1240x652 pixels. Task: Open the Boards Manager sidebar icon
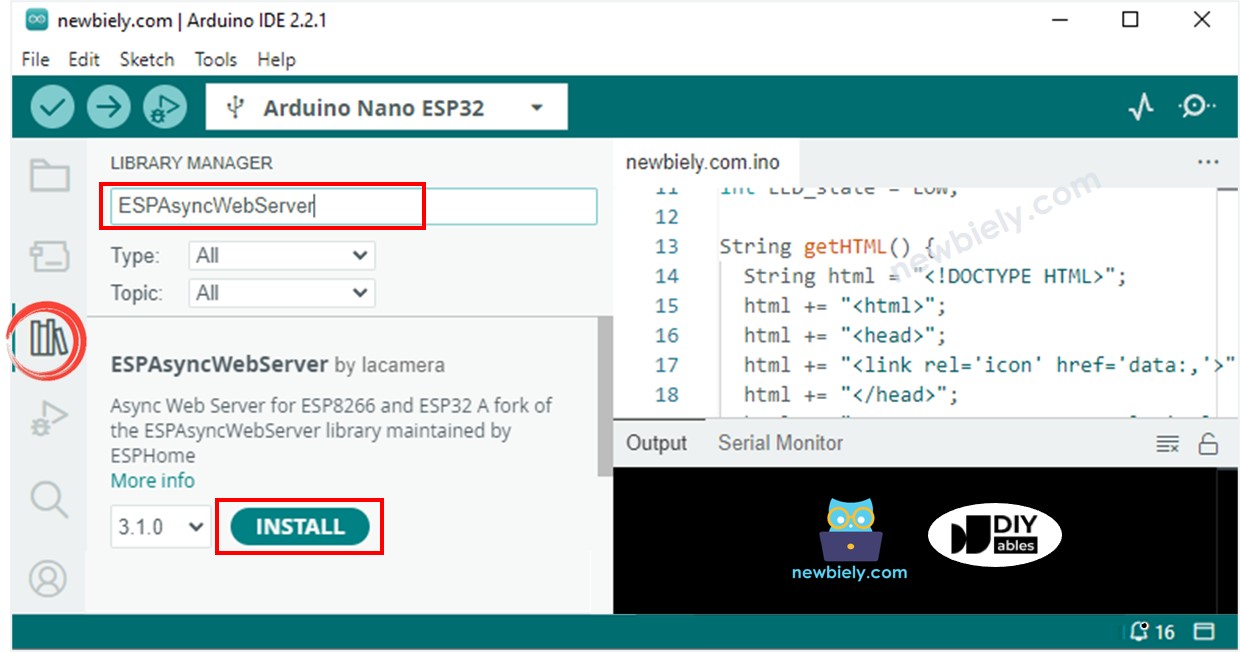click(49, 256)
